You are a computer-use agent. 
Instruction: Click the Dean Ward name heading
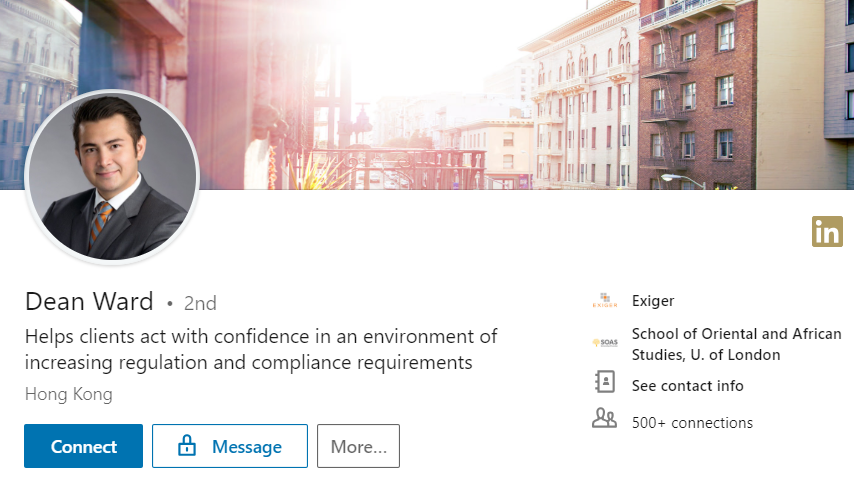pos(89,302)
